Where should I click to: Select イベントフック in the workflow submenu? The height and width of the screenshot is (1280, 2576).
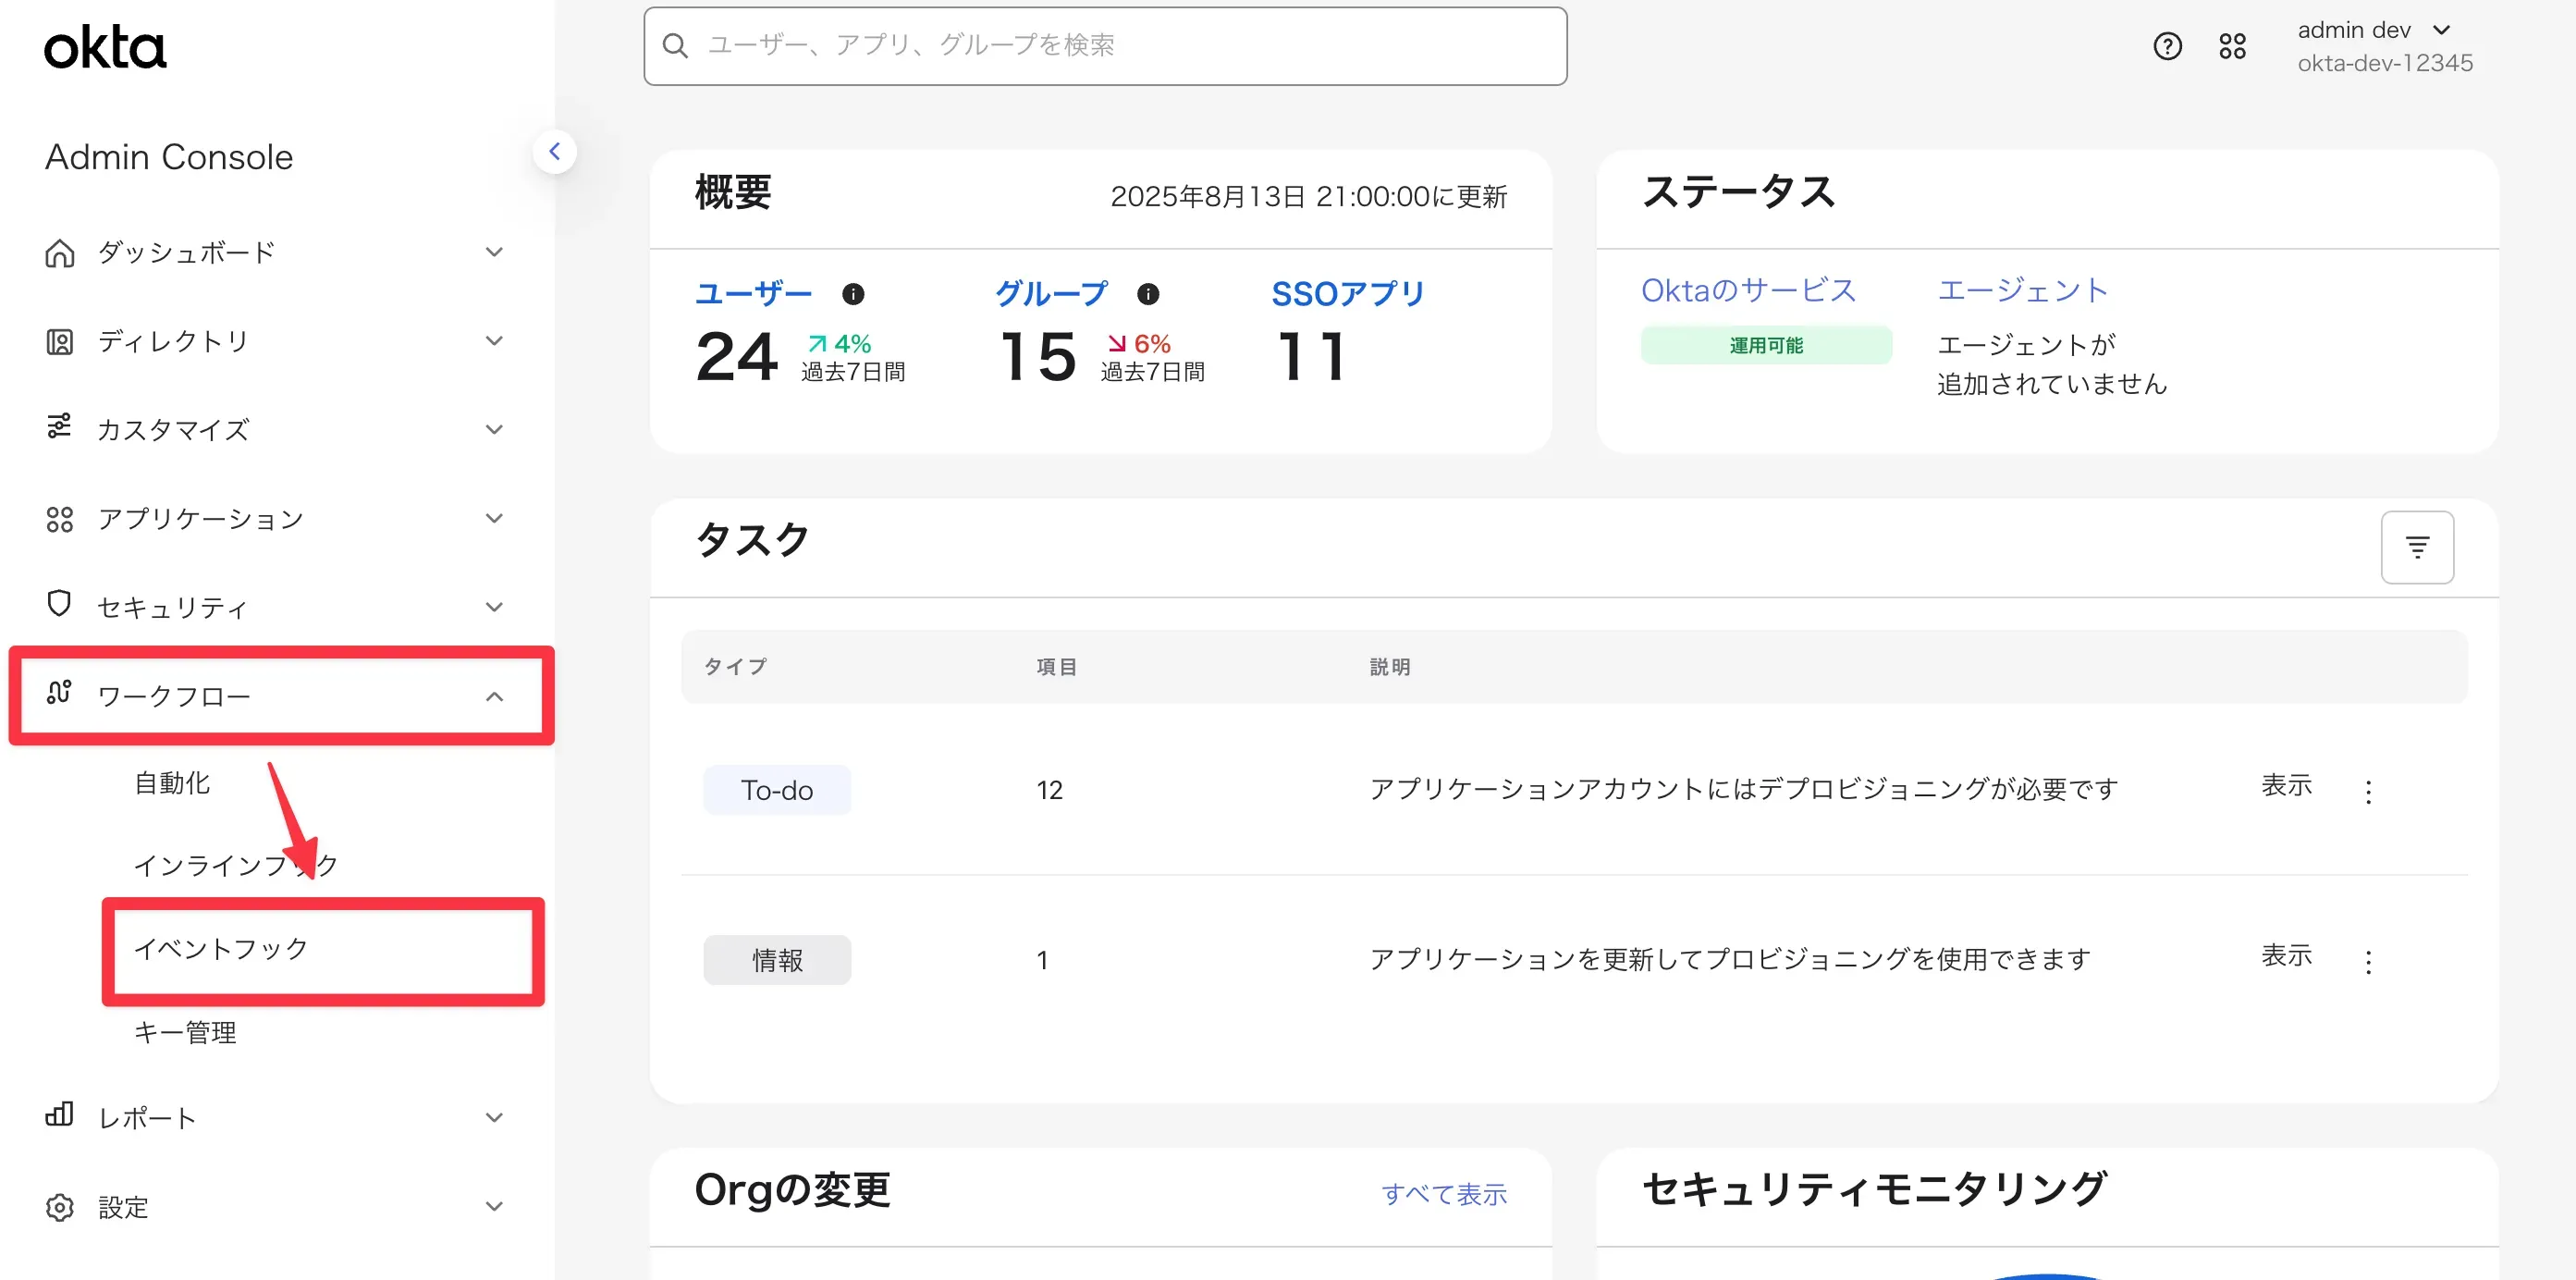click(x=222, y=948)
